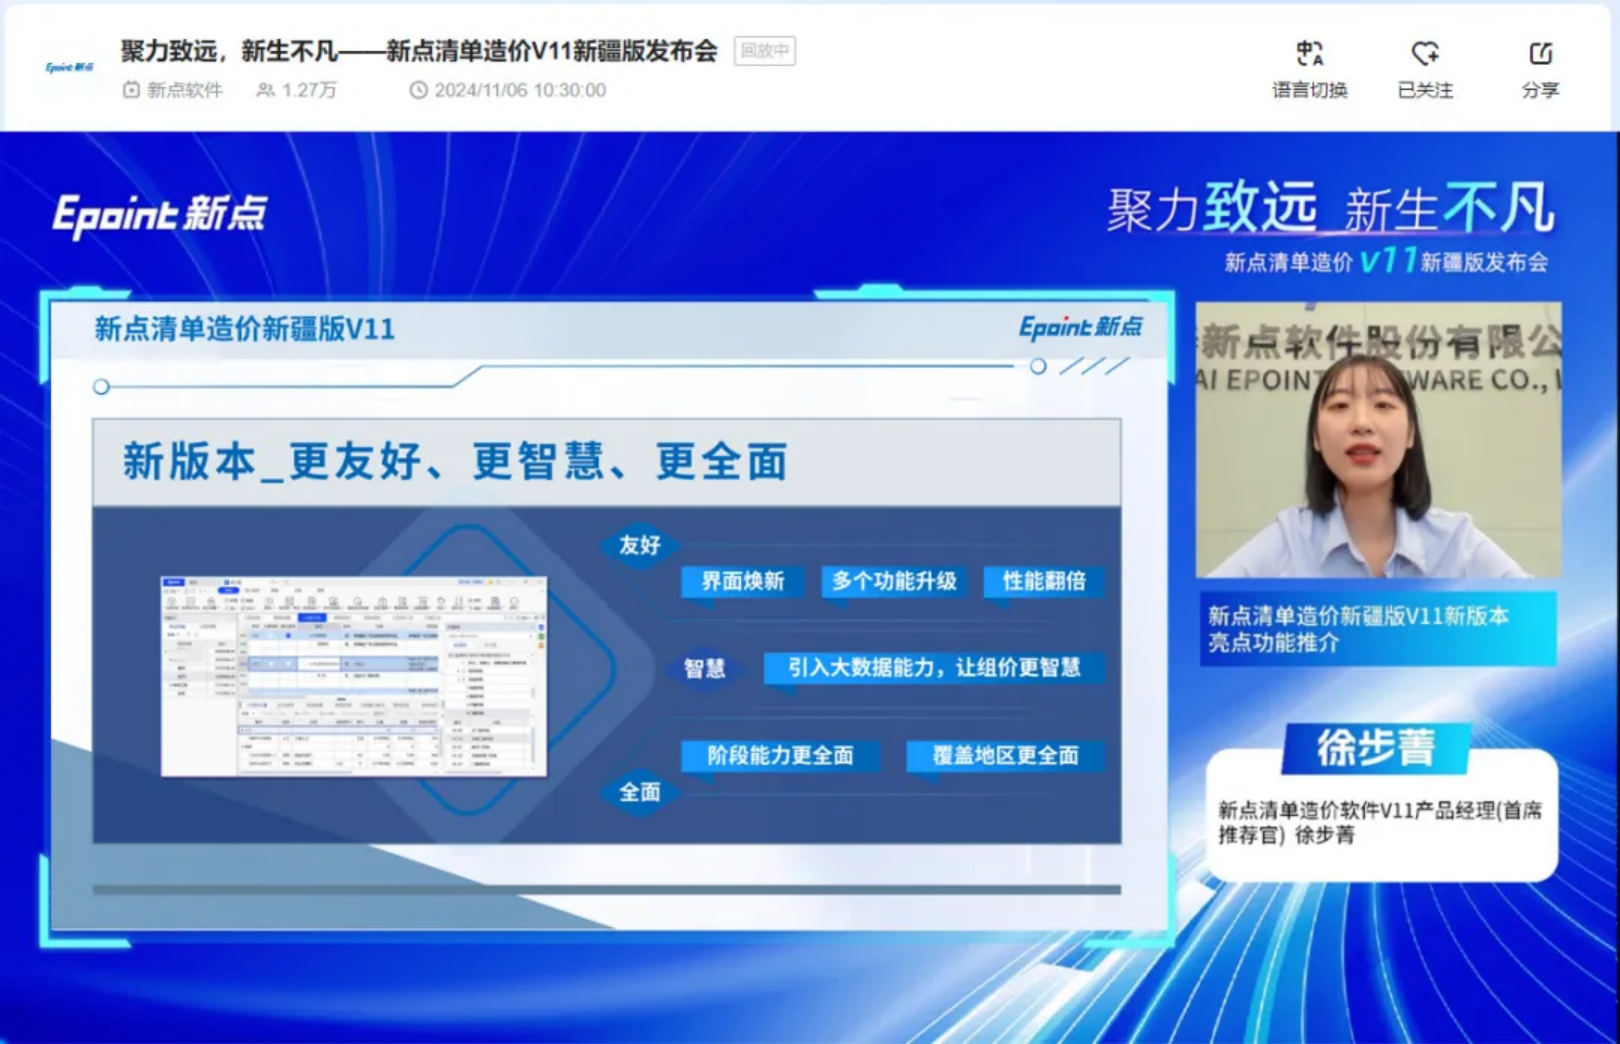Screen dimensions: 1620x1044
Task: Click the viewer count 1.27万
Action: tap(309, 90)
